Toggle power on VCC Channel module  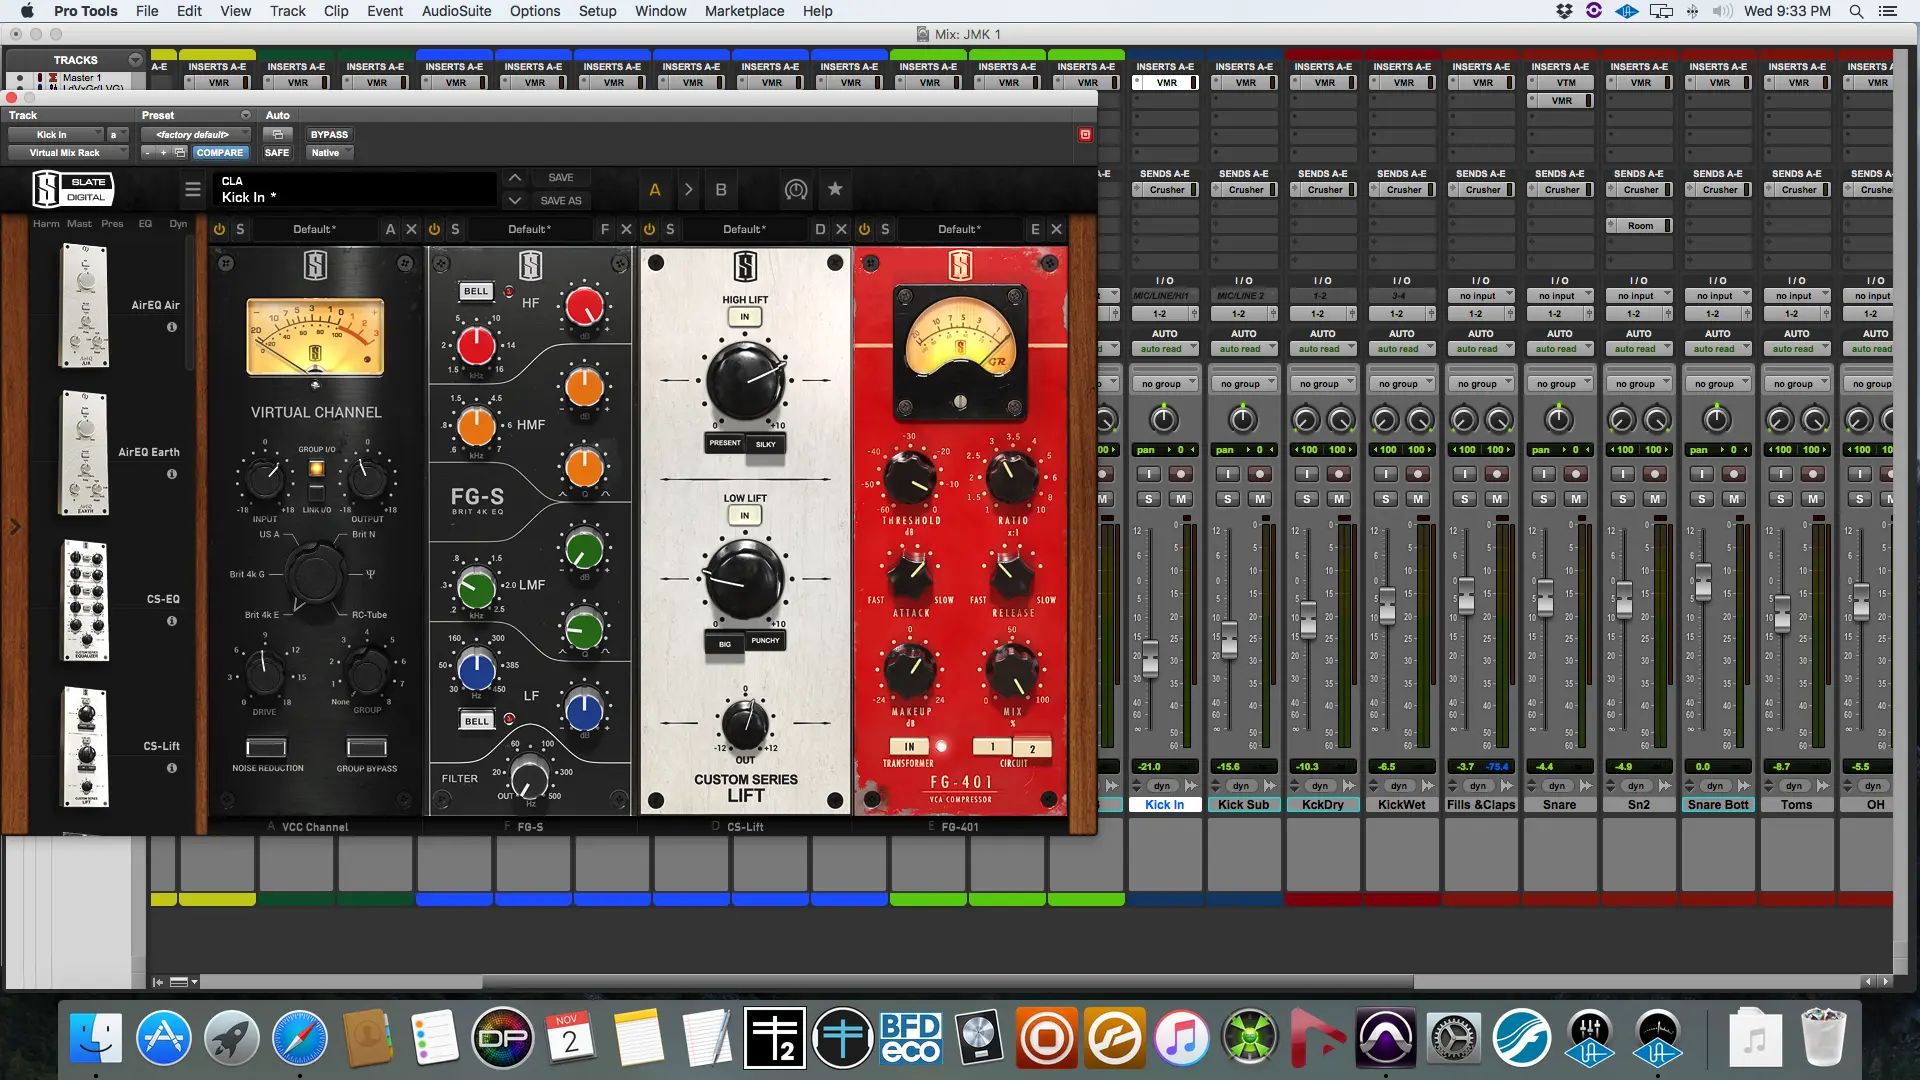[x=219, y=229]
